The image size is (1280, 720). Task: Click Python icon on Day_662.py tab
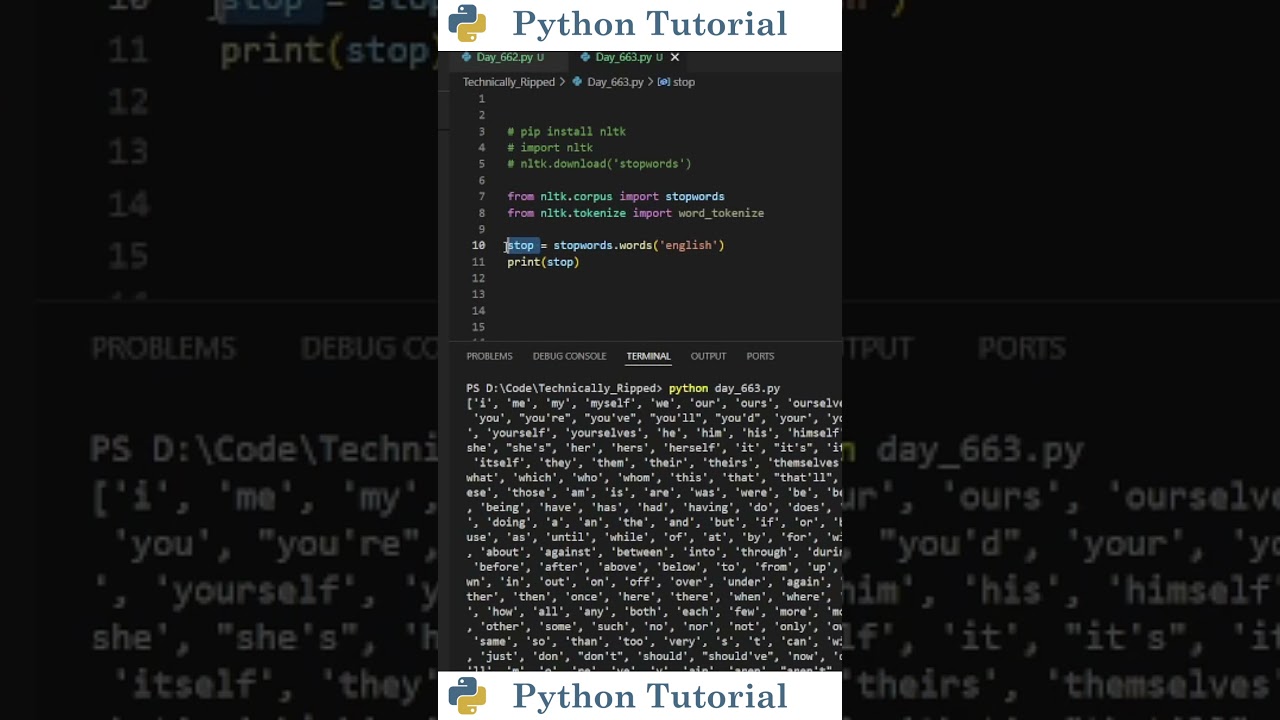click(466, 58)
